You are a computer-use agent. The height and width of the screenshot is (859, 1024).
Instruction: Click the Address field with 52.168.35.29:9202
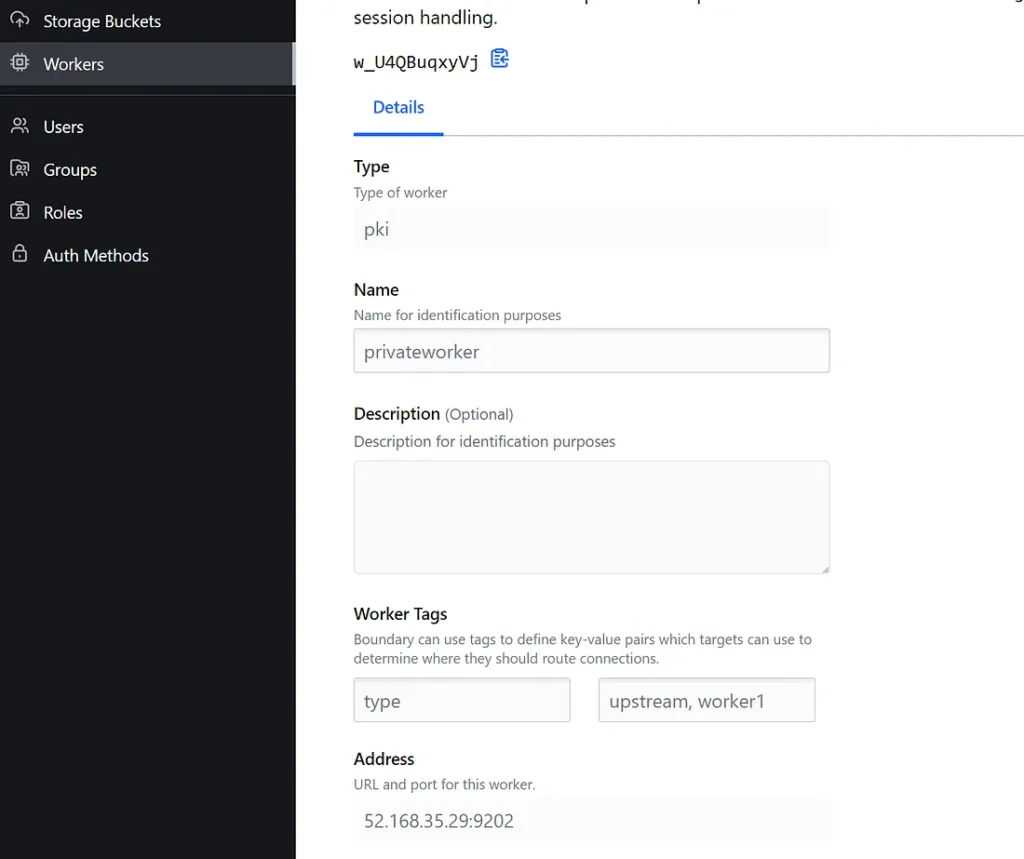(591, 820)
